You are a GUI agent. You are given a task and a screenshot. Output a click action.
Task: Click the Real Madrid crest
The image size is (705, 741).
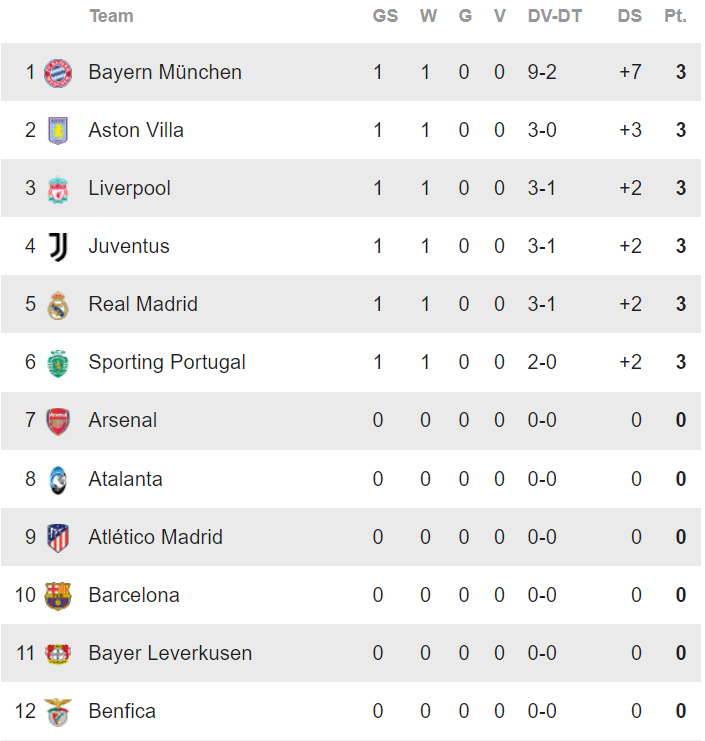pyautogui.click(x=58, y=305)
